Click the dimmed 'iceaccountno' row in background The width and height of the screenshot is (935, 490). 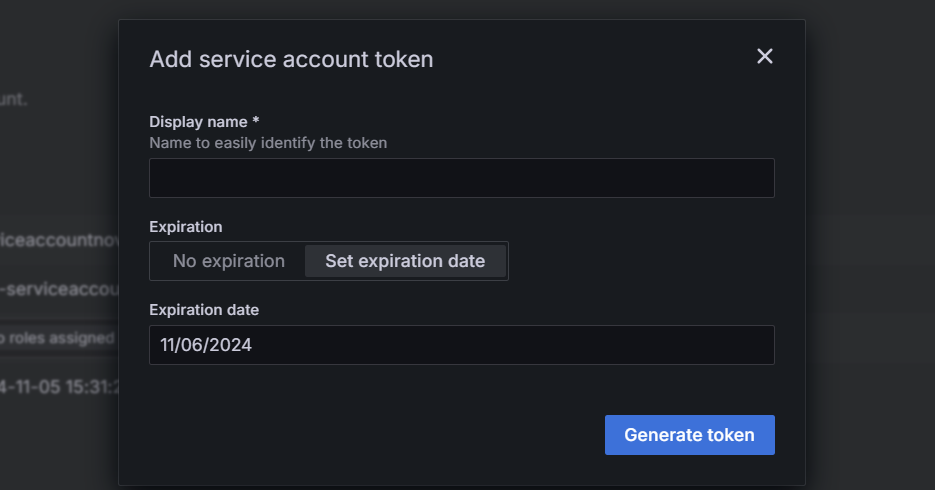click(x=58, y=240)
